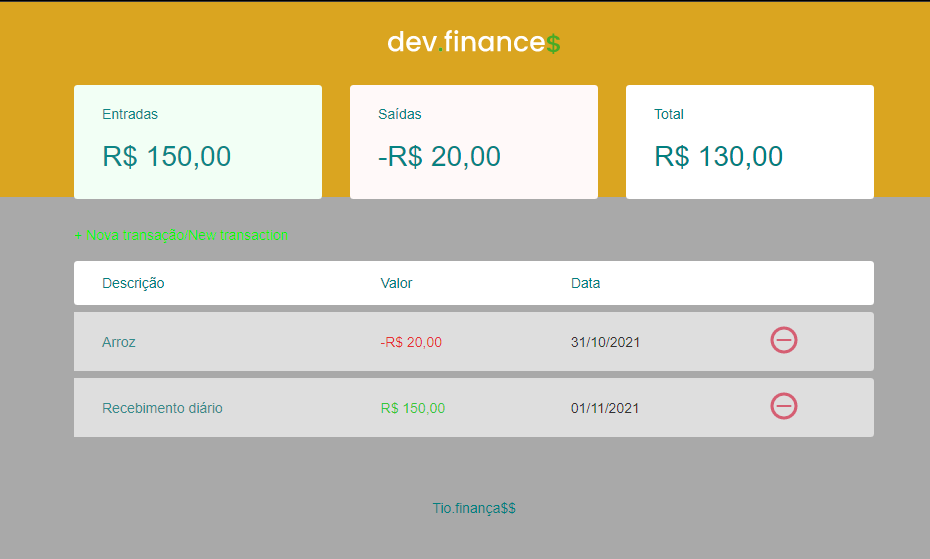Click the Valor column header
Screen dimensions: 930x559
point(396,283)
